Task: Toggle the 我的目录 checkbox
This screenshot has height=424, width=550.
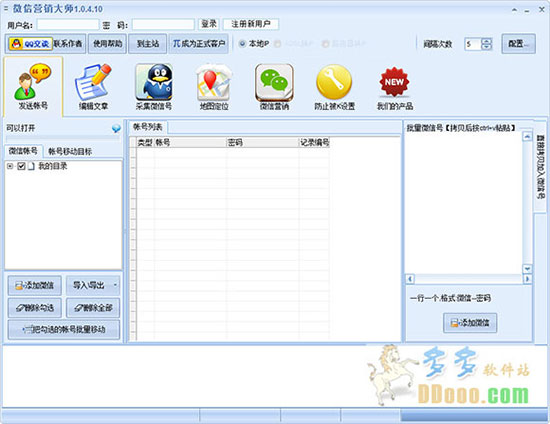Action: [x=21, y=166]
